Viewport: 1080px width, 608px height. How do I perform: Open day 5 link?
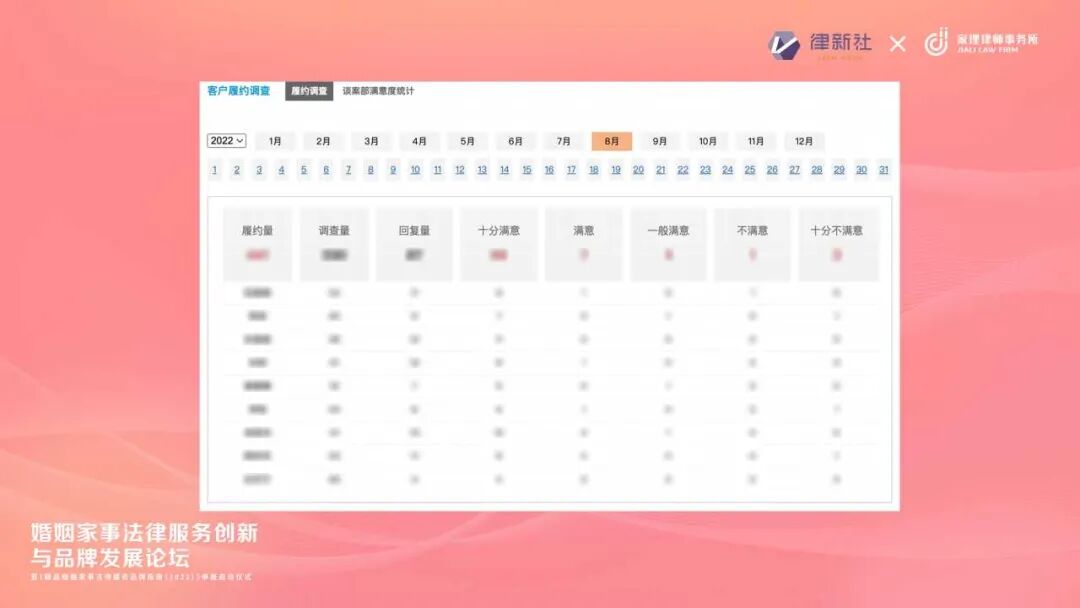point(304,169)
